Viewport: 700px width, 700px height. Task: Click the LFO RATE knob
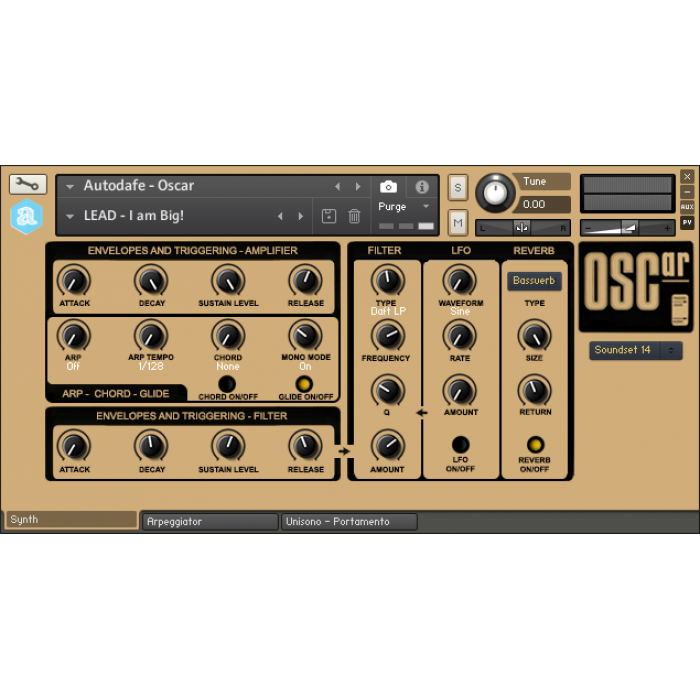[459, 336]
